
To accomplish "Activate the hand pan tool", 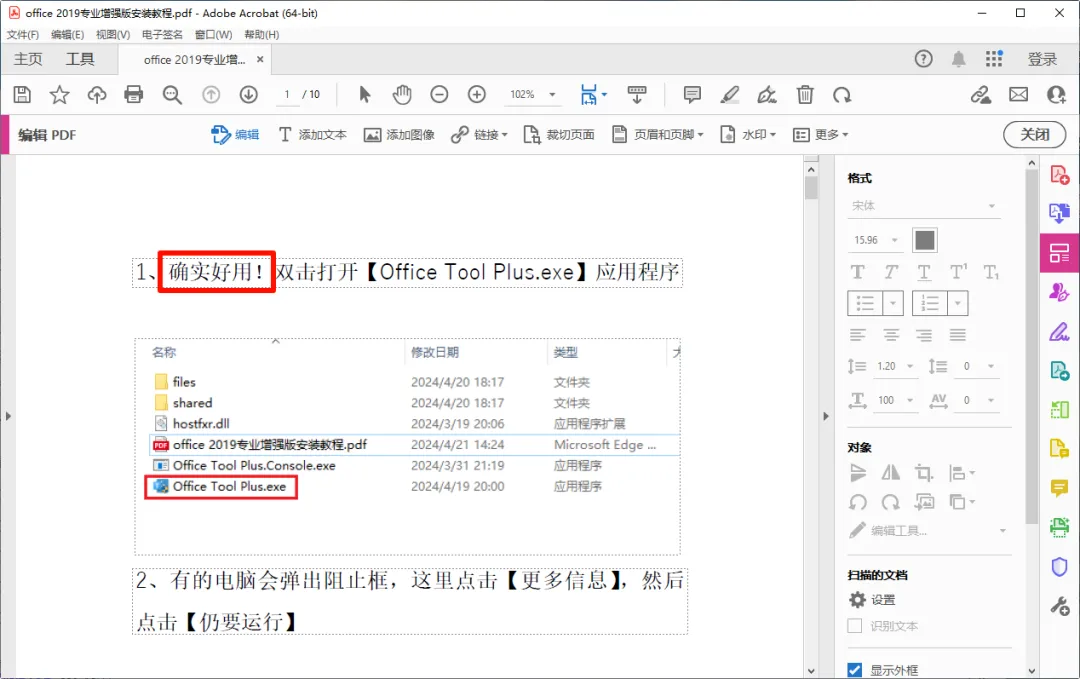I will 402,94.
